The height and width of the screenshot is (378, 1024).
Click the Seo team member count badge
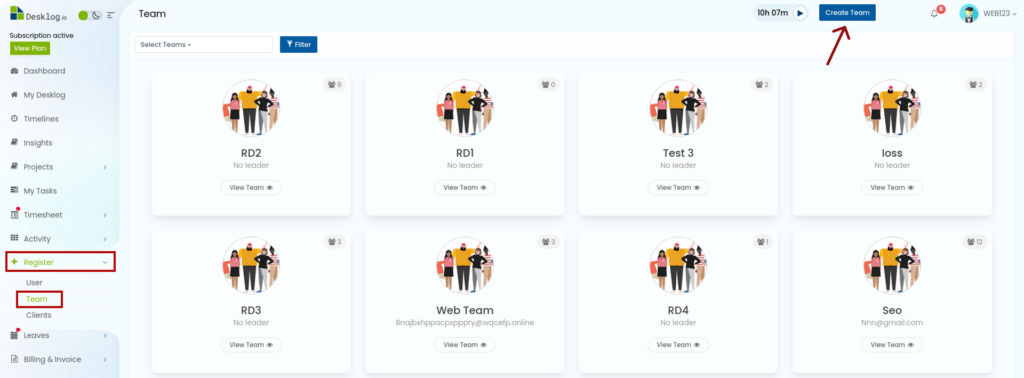click(974, 242)
